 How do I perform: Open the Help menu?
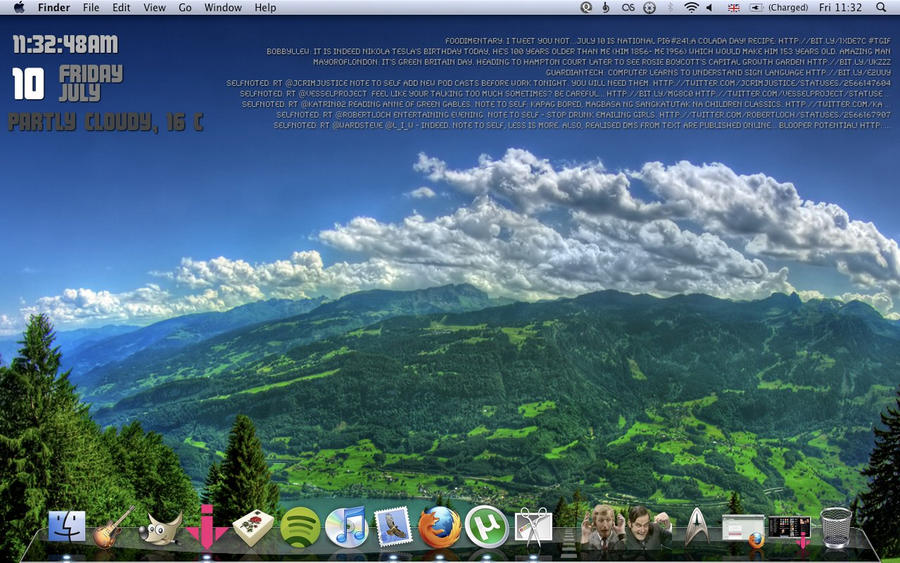265,7
